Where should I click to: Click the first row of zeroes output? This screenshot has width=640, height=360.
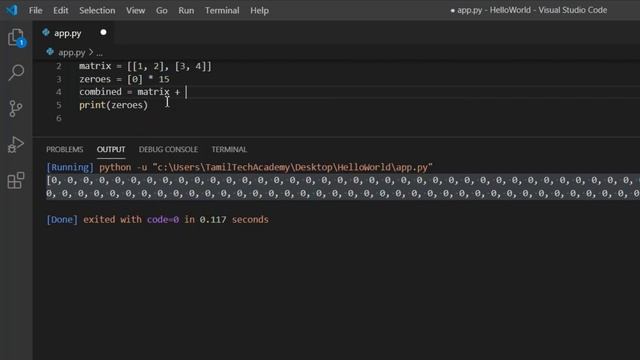point(343,180)
